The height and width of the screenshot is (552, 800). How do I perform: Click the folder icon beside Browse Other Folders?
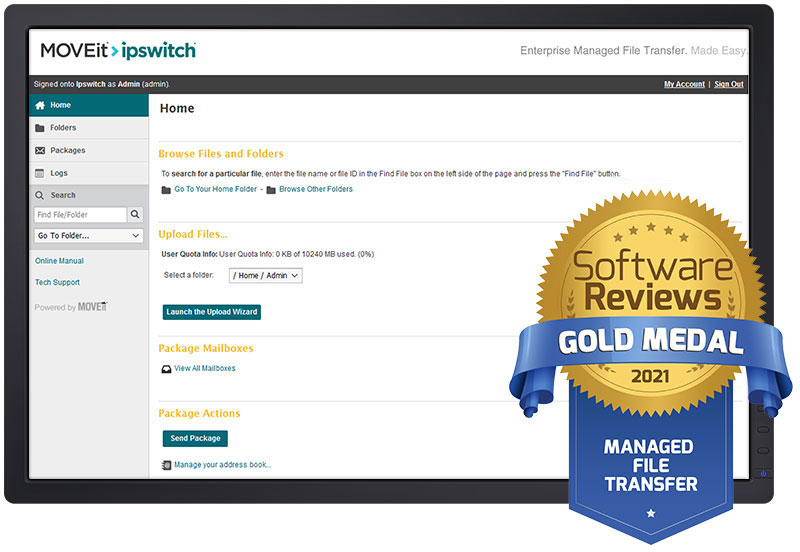[x=271, y=190]
